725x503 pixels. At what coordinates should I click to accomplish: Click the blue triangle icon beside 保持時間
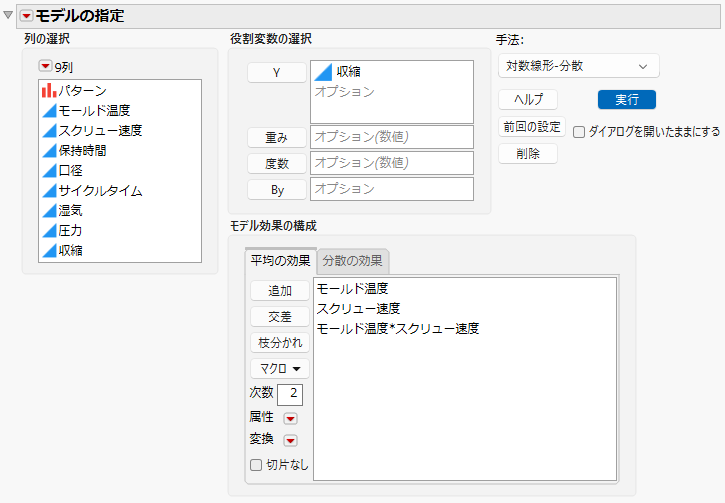tap(49, 151)
